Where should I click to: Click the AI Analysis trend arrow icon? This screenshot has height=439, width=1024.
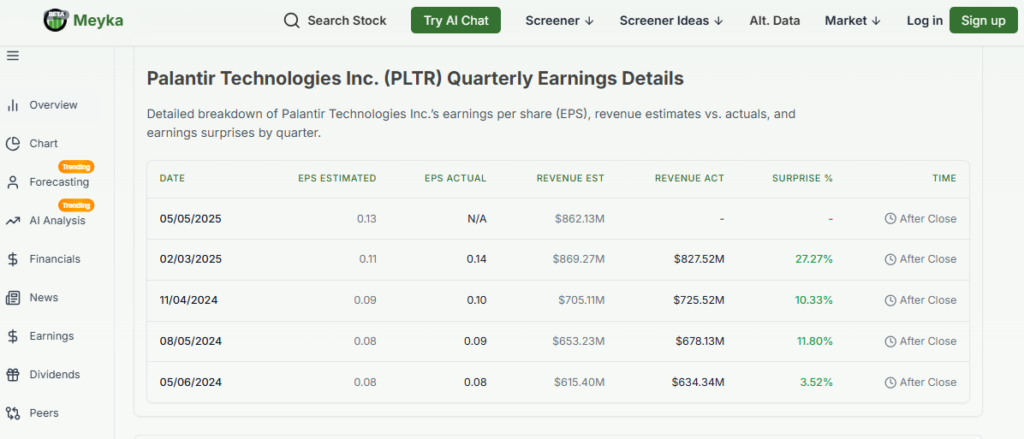(x=12, y=221)
